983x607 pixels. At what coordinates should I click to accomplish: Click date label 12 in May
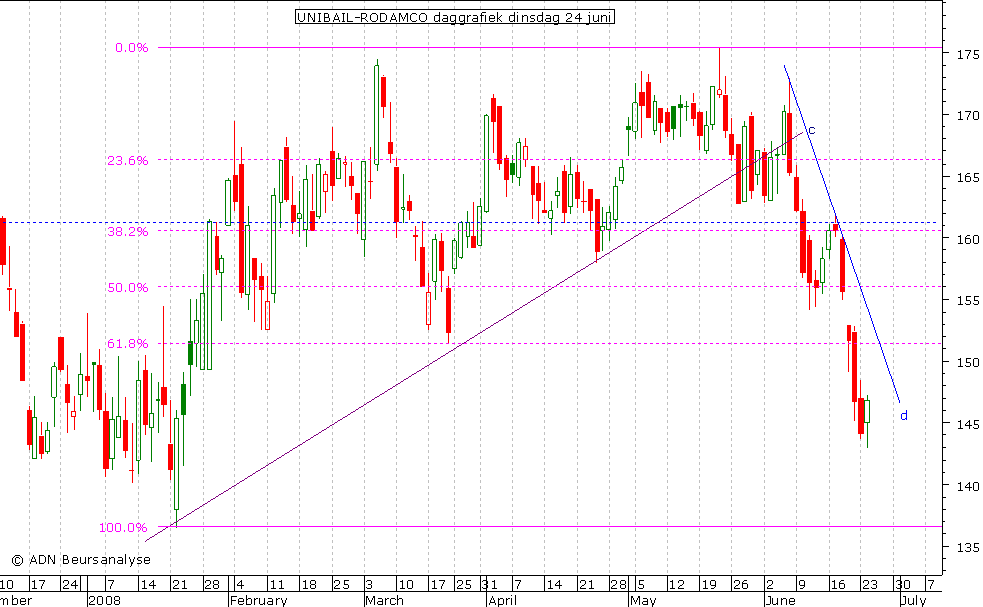pyautogui.click(x=676, y=585)
